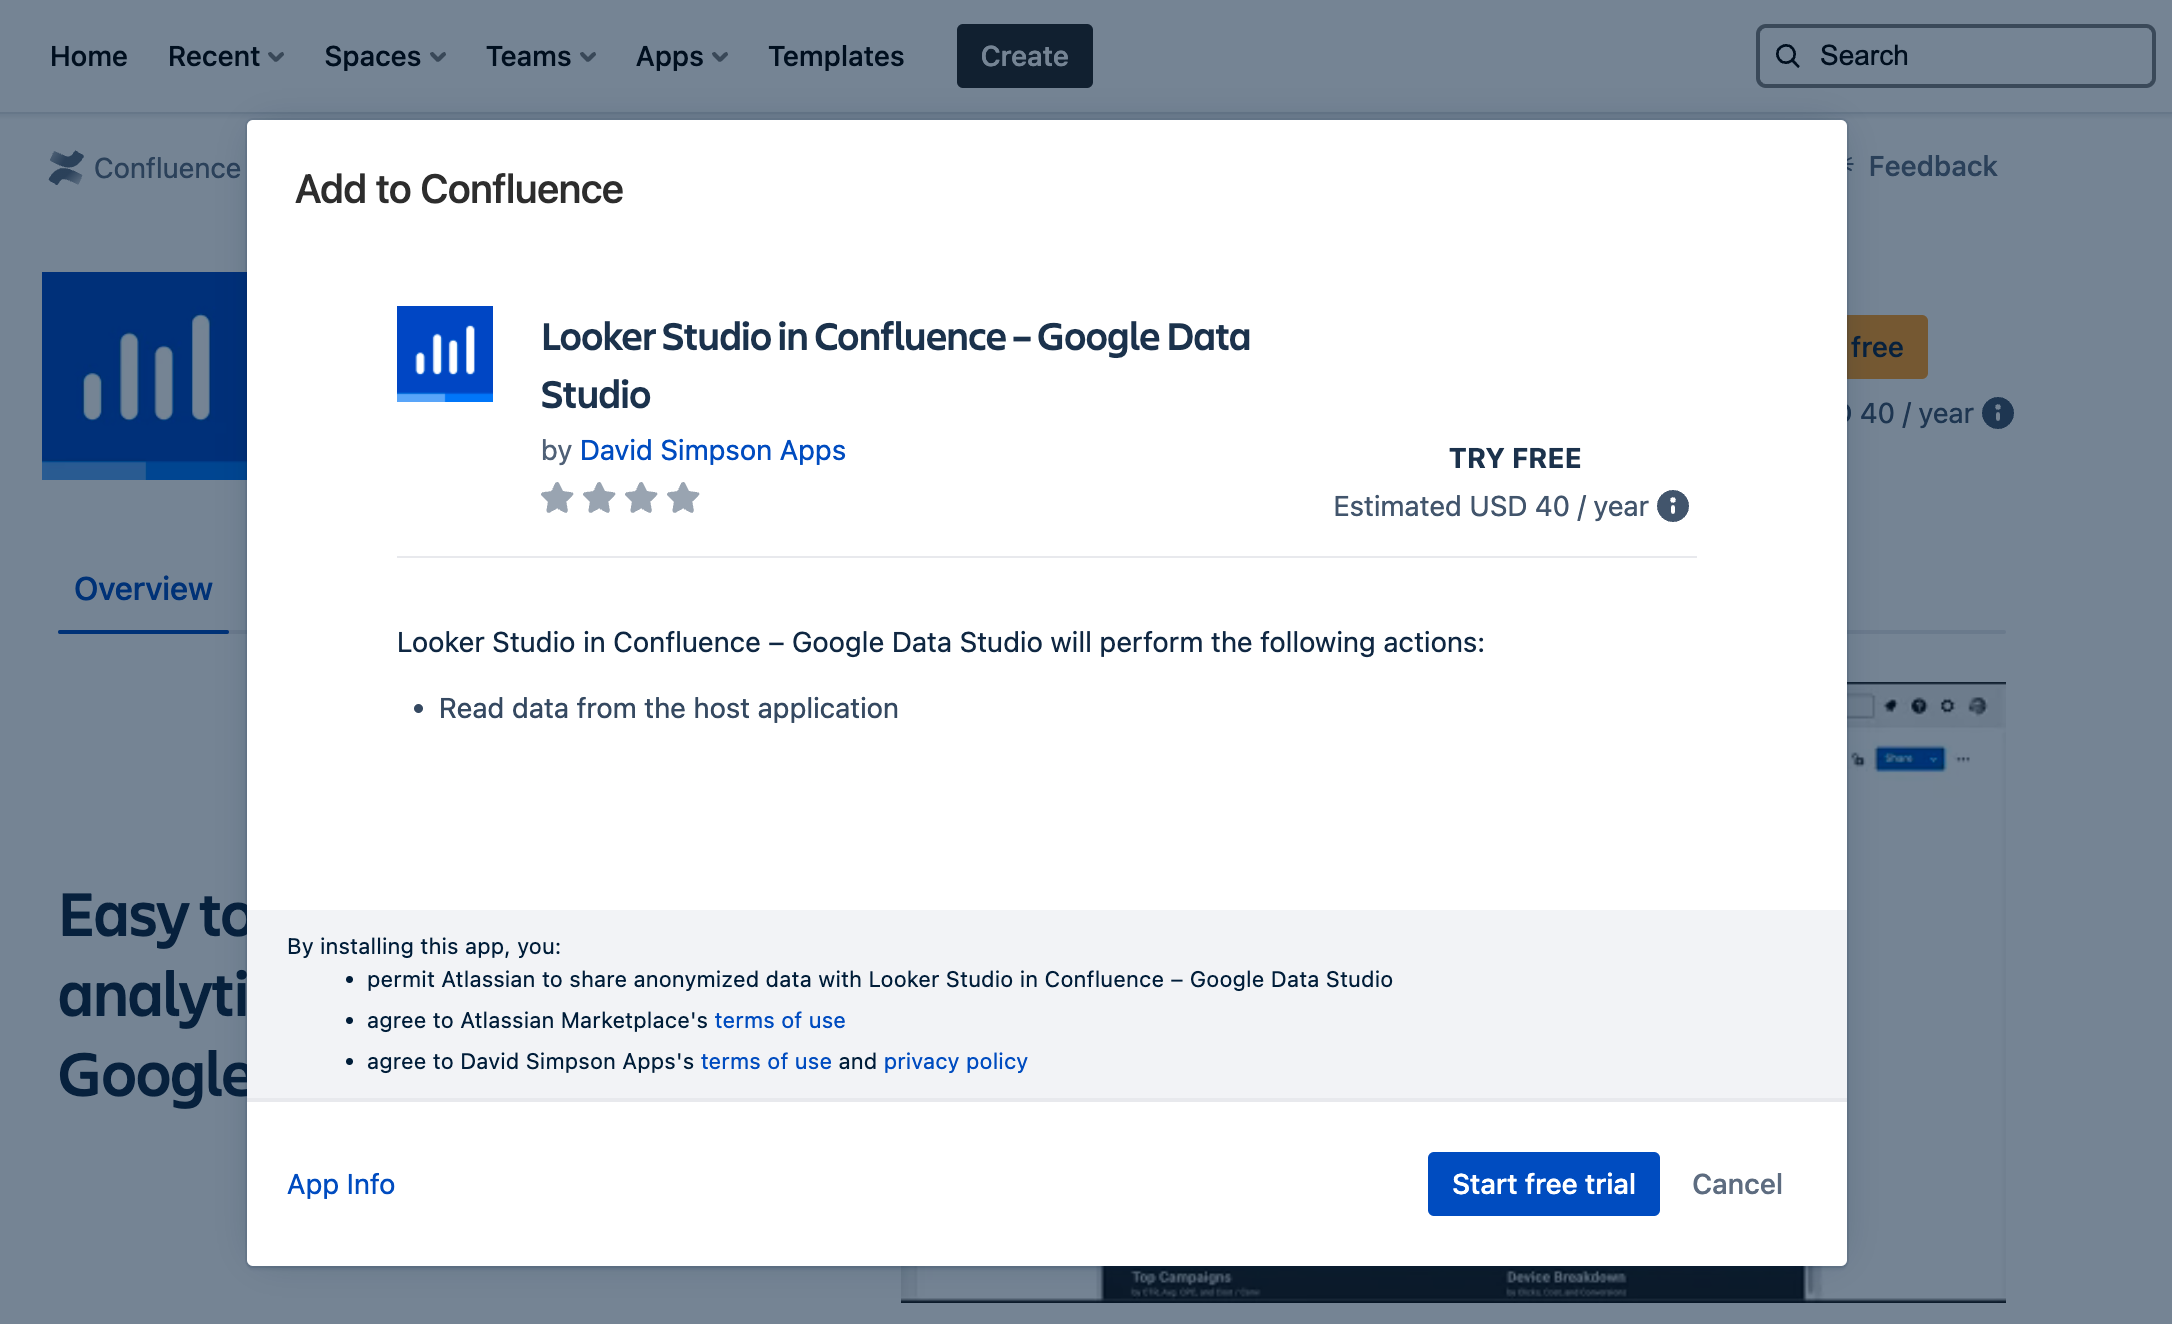
Task: Expand the Recent dropdown menu
Action: point(226,56)
